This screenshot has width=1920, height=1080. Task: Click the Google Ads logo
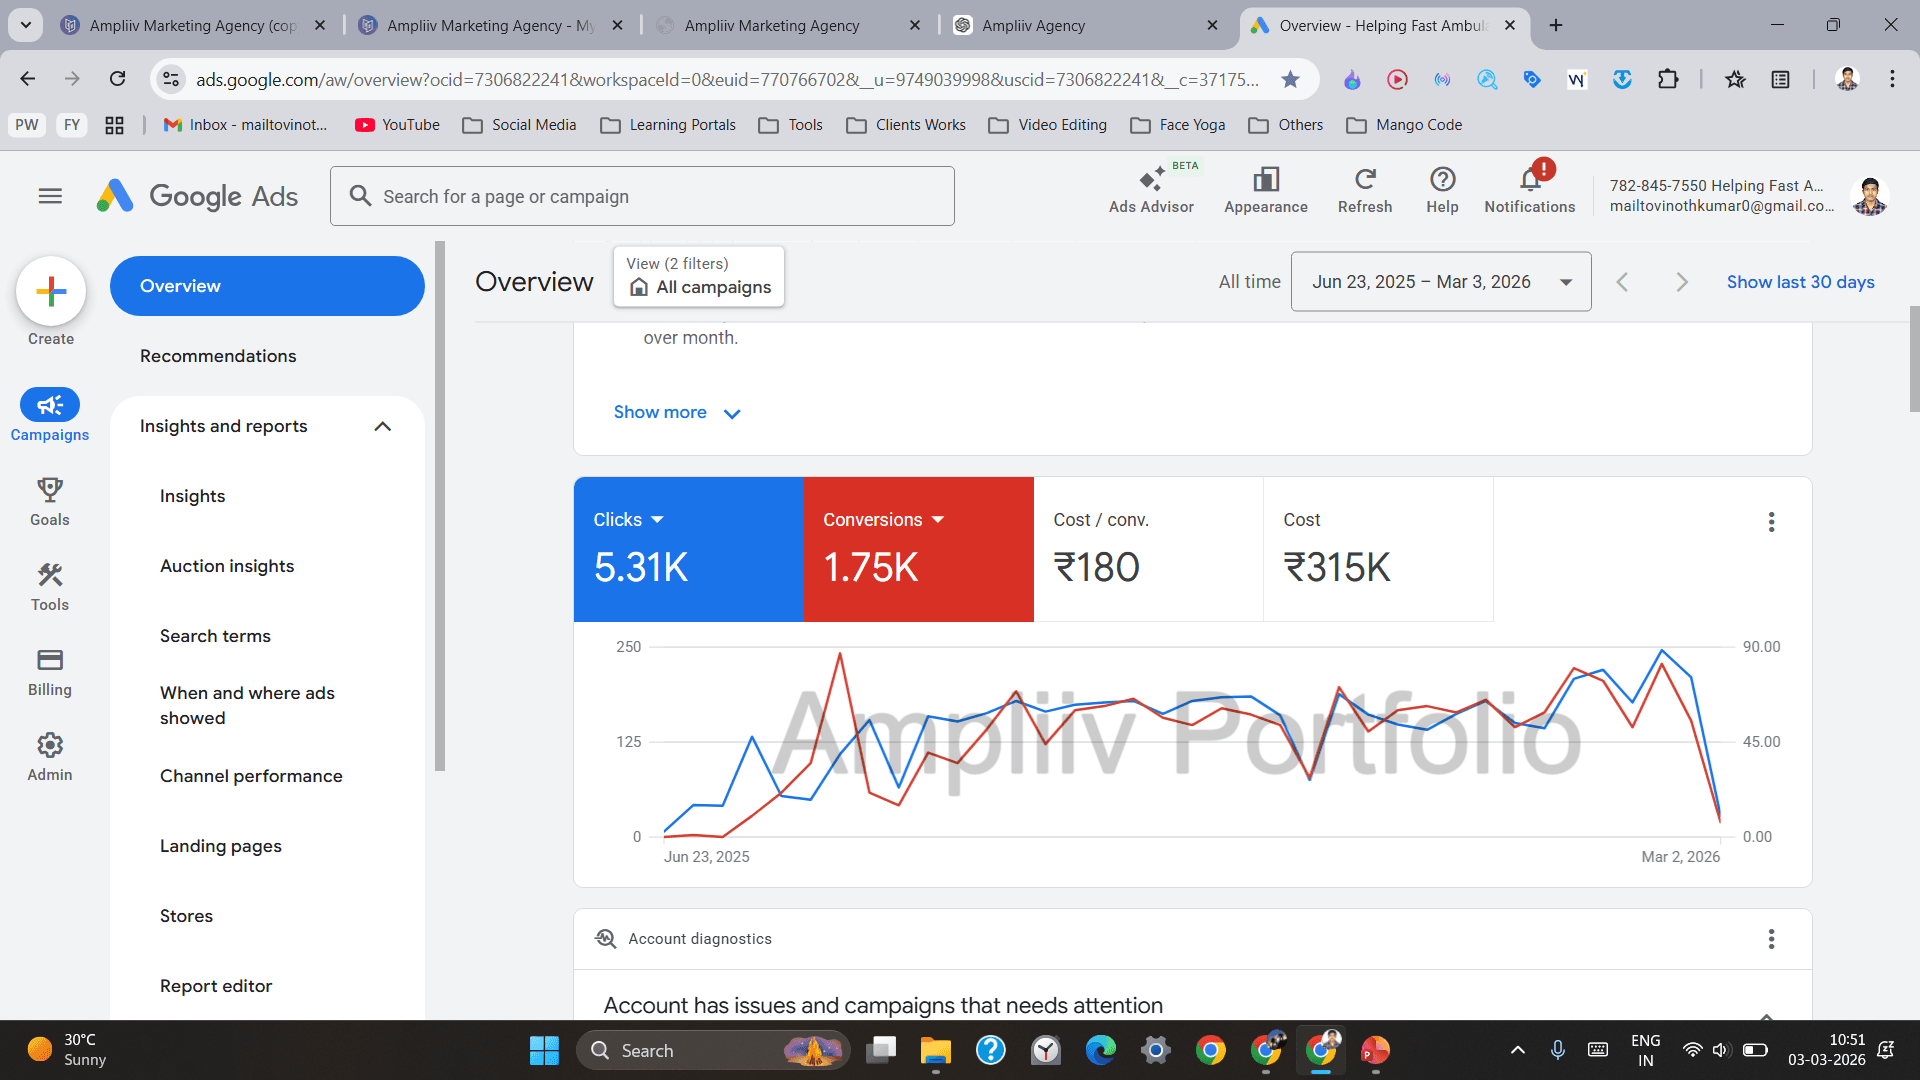point(197,196)
